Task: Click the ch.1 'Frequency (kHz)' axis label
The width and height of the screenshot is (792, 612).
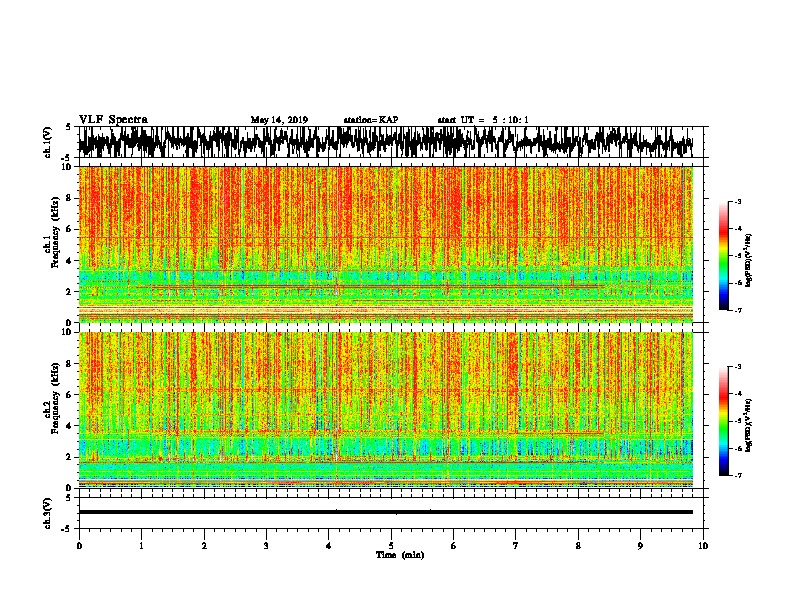Action: pos(55,232)
